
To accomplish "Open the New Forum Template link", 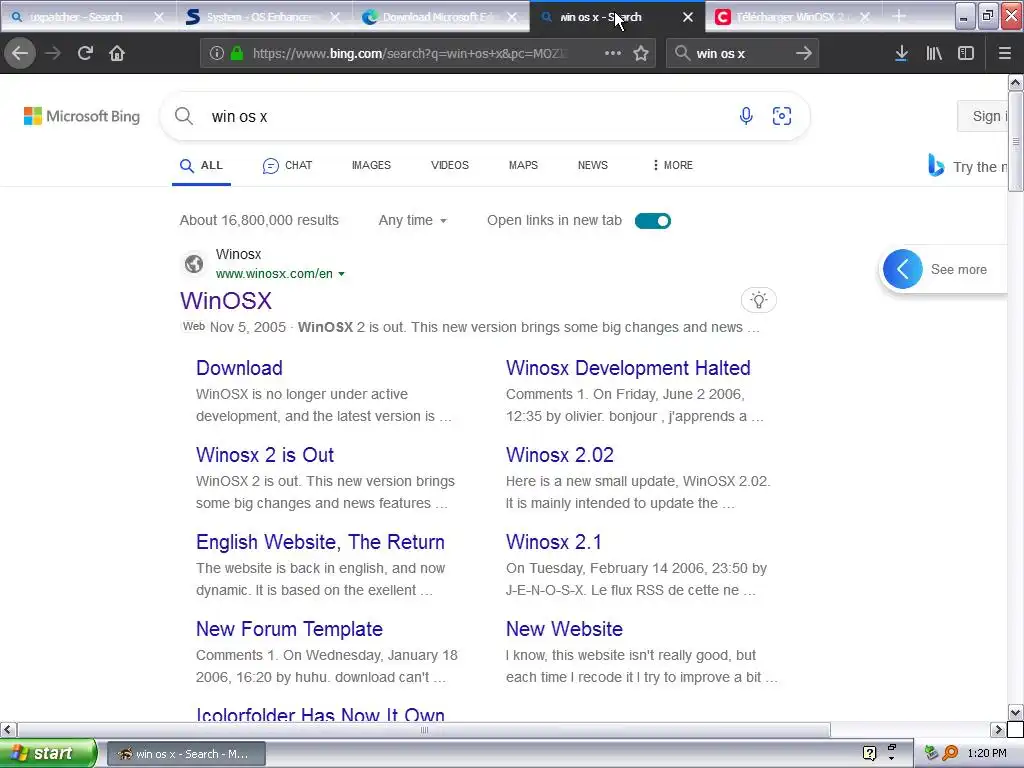I will pos(289,629).
